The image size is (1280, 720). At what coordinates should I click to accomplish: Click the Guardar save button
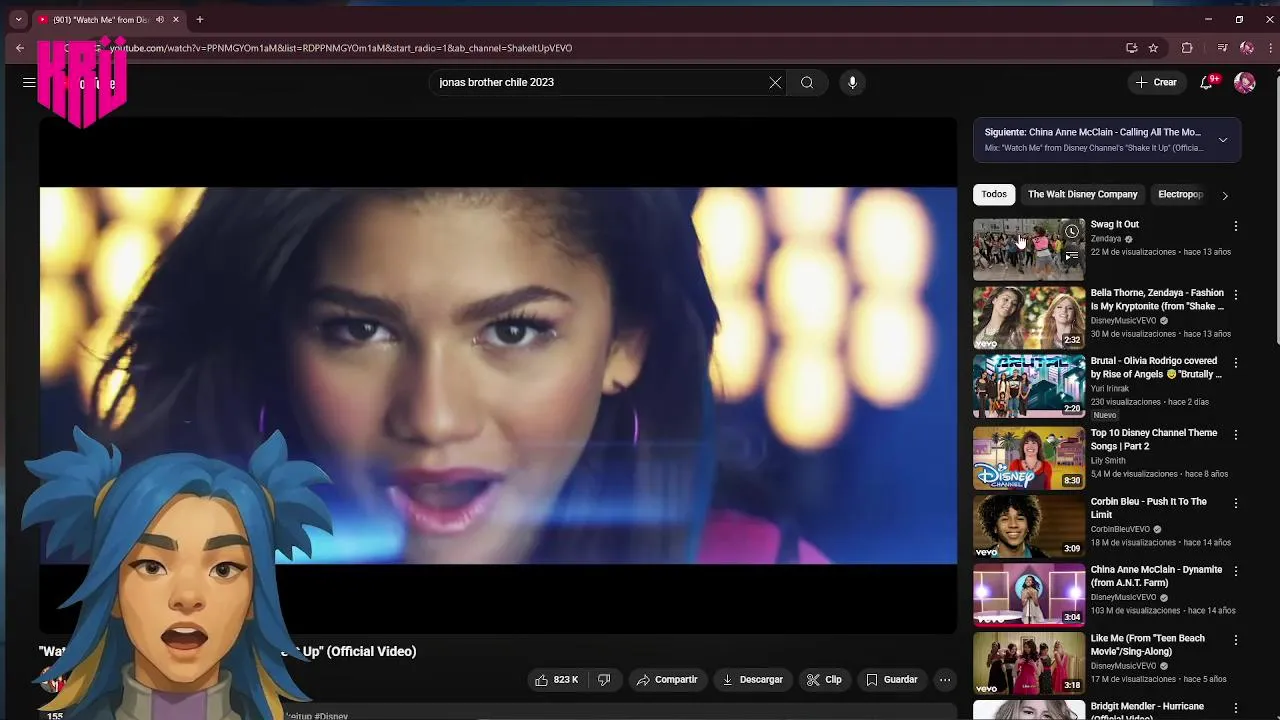[x=892, y=680]
